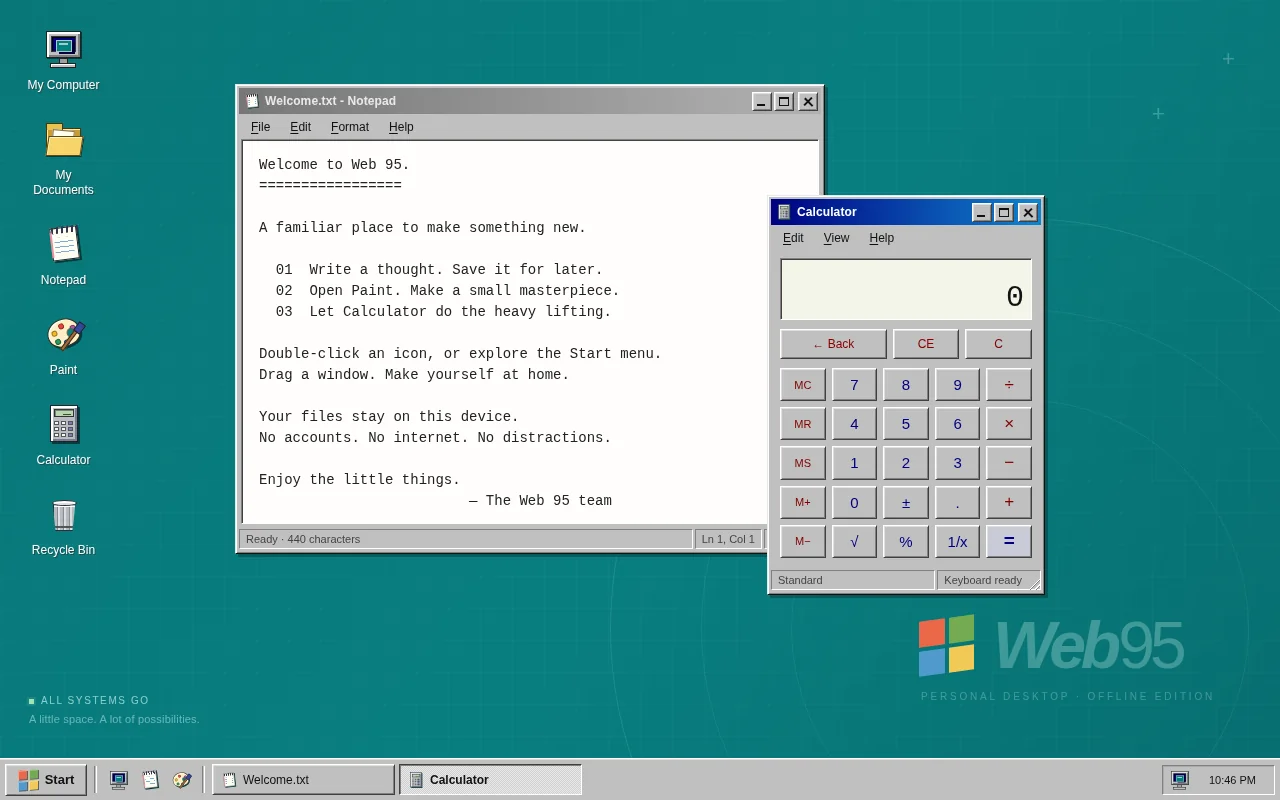Click the MS memory store button
This screenshot has width=1280, height=800.
803,463
